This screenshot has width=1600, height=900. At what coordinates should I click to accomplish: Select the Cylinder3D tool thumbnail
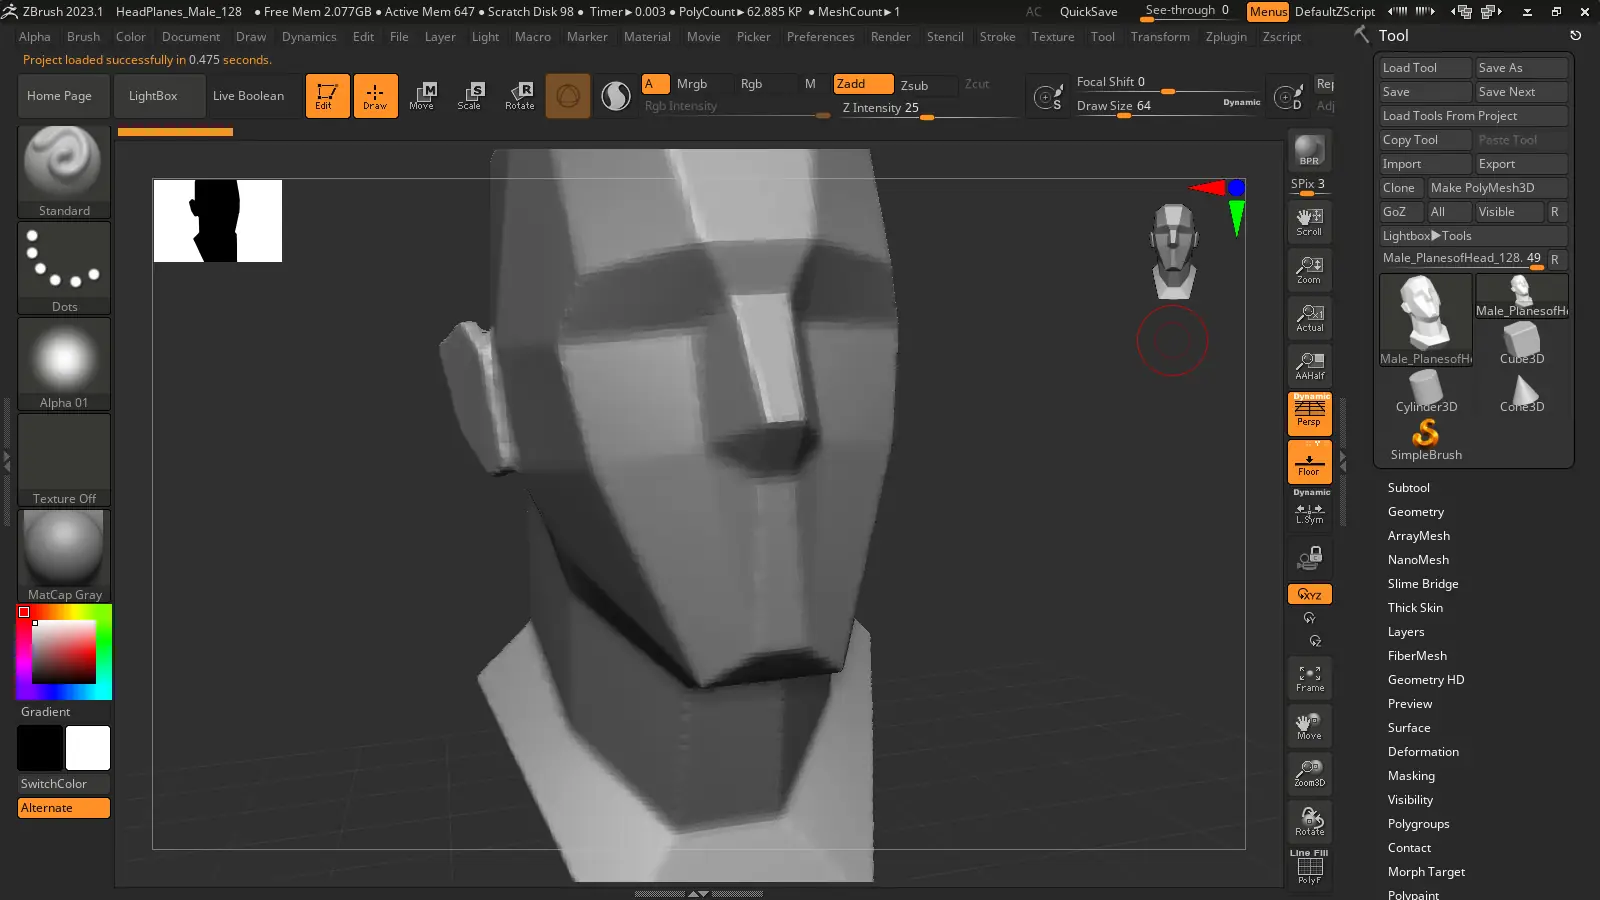click(x=1426, y=391)
